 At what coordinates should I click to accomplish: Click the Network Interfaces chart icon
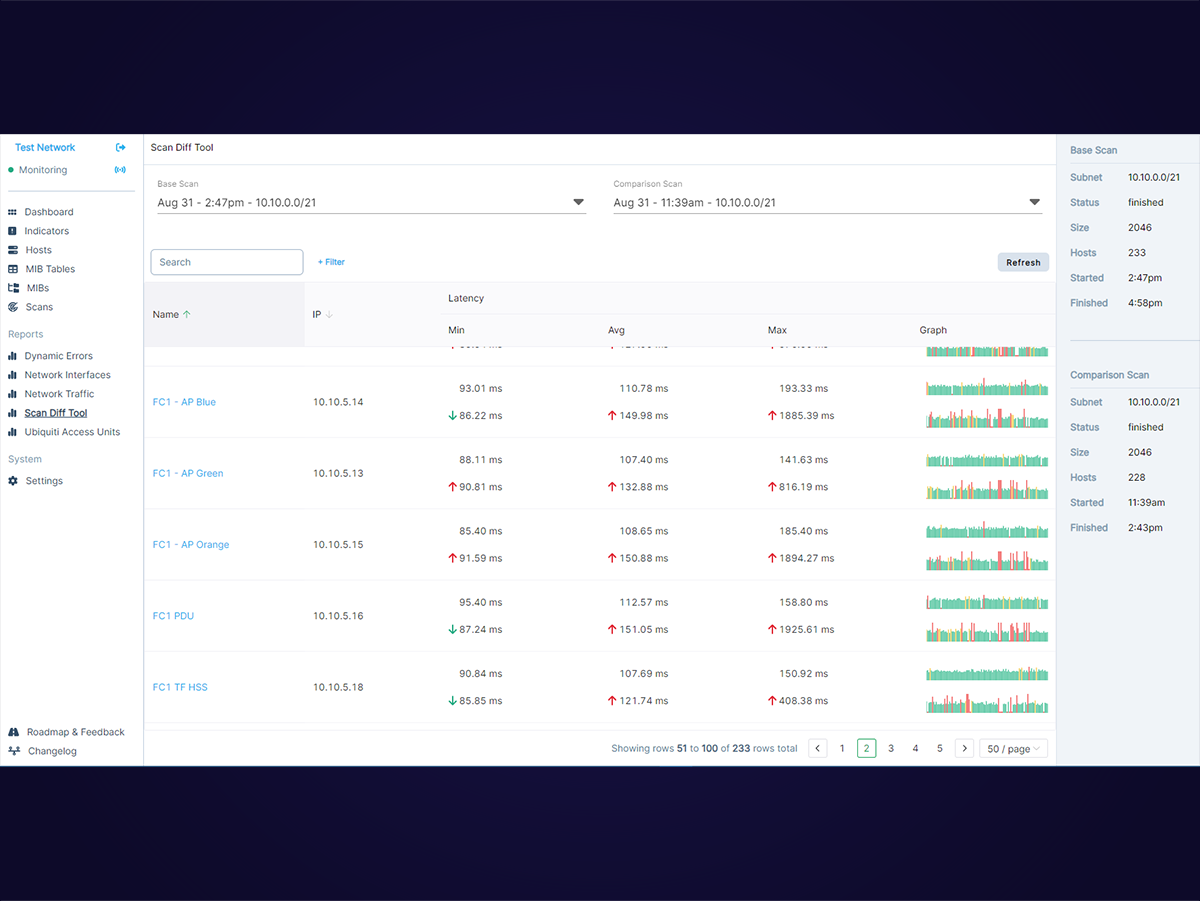13,375
